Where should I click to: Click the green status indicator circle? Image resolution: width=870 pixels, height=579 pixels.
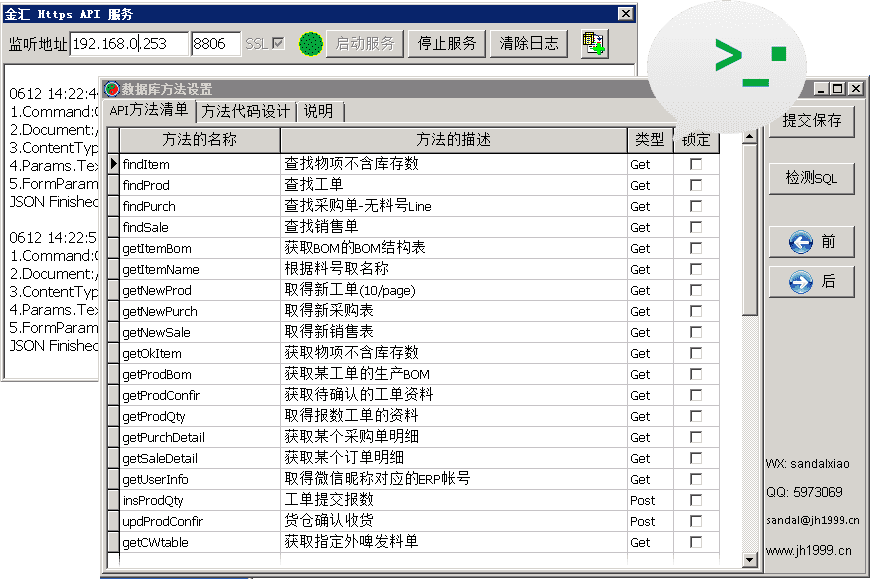pyautogui.click(x=311, y=44)
